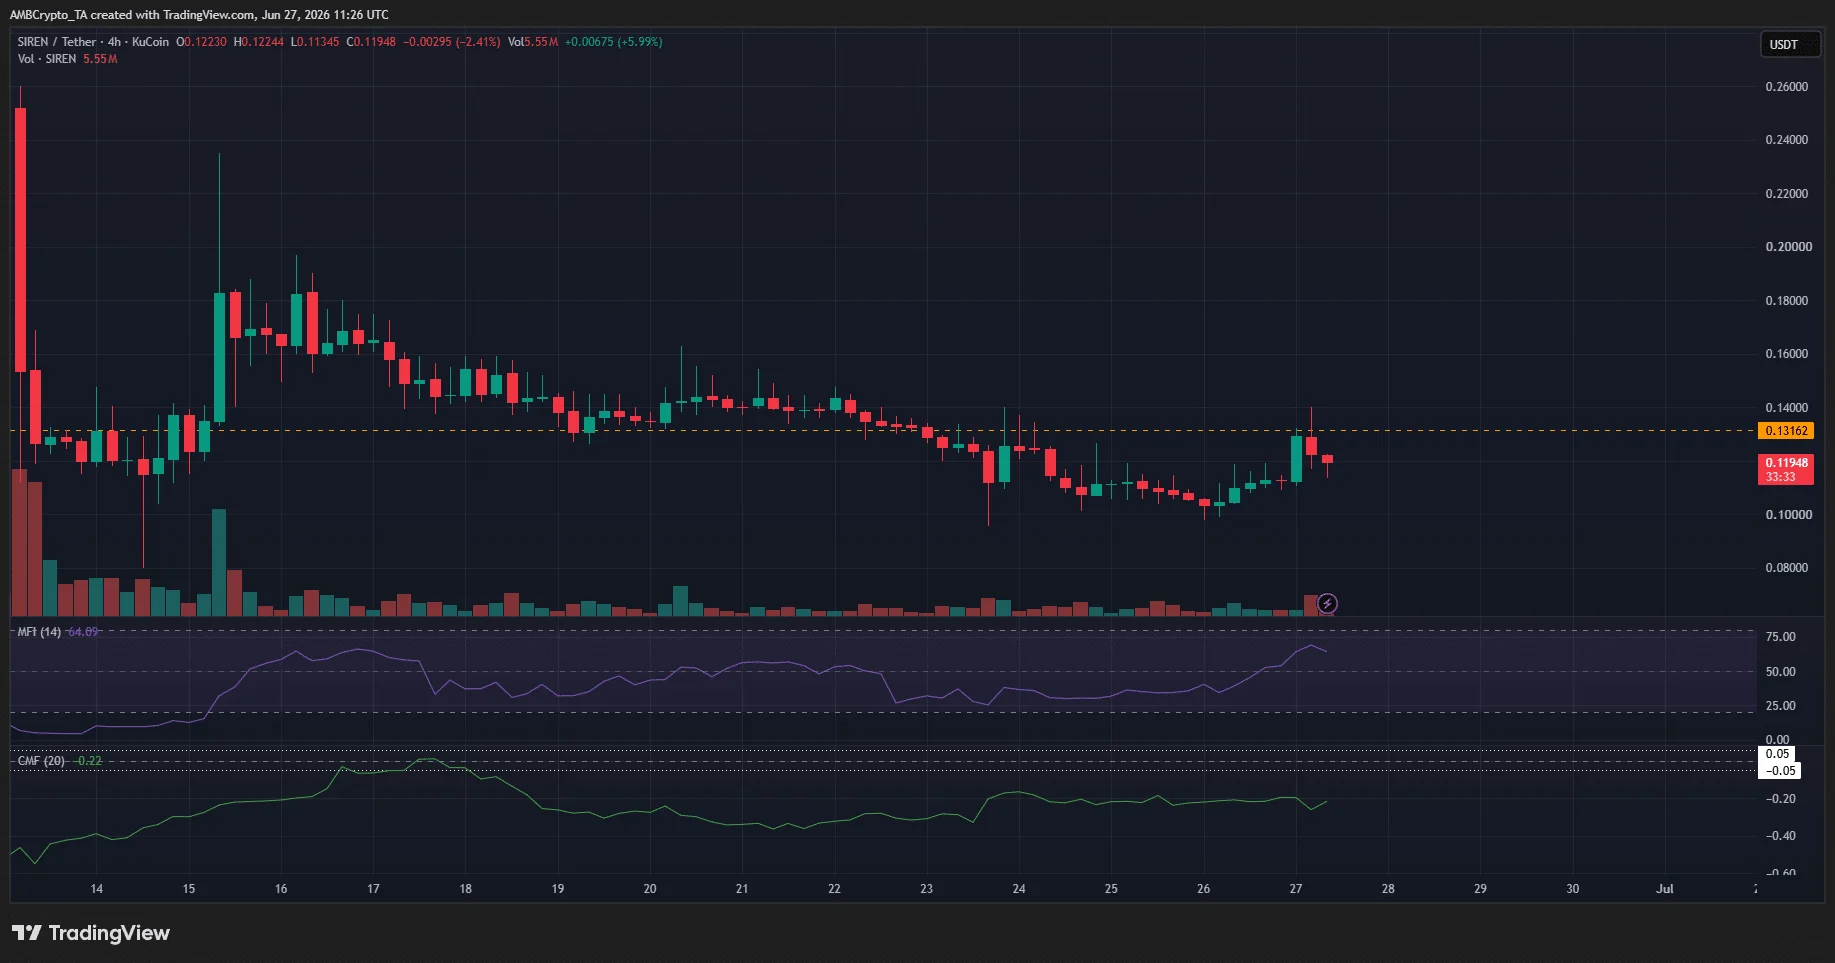Click the white 0.05 CMF level label
The width and height of the screenshot is (1835, 963).
(1777, 754)
